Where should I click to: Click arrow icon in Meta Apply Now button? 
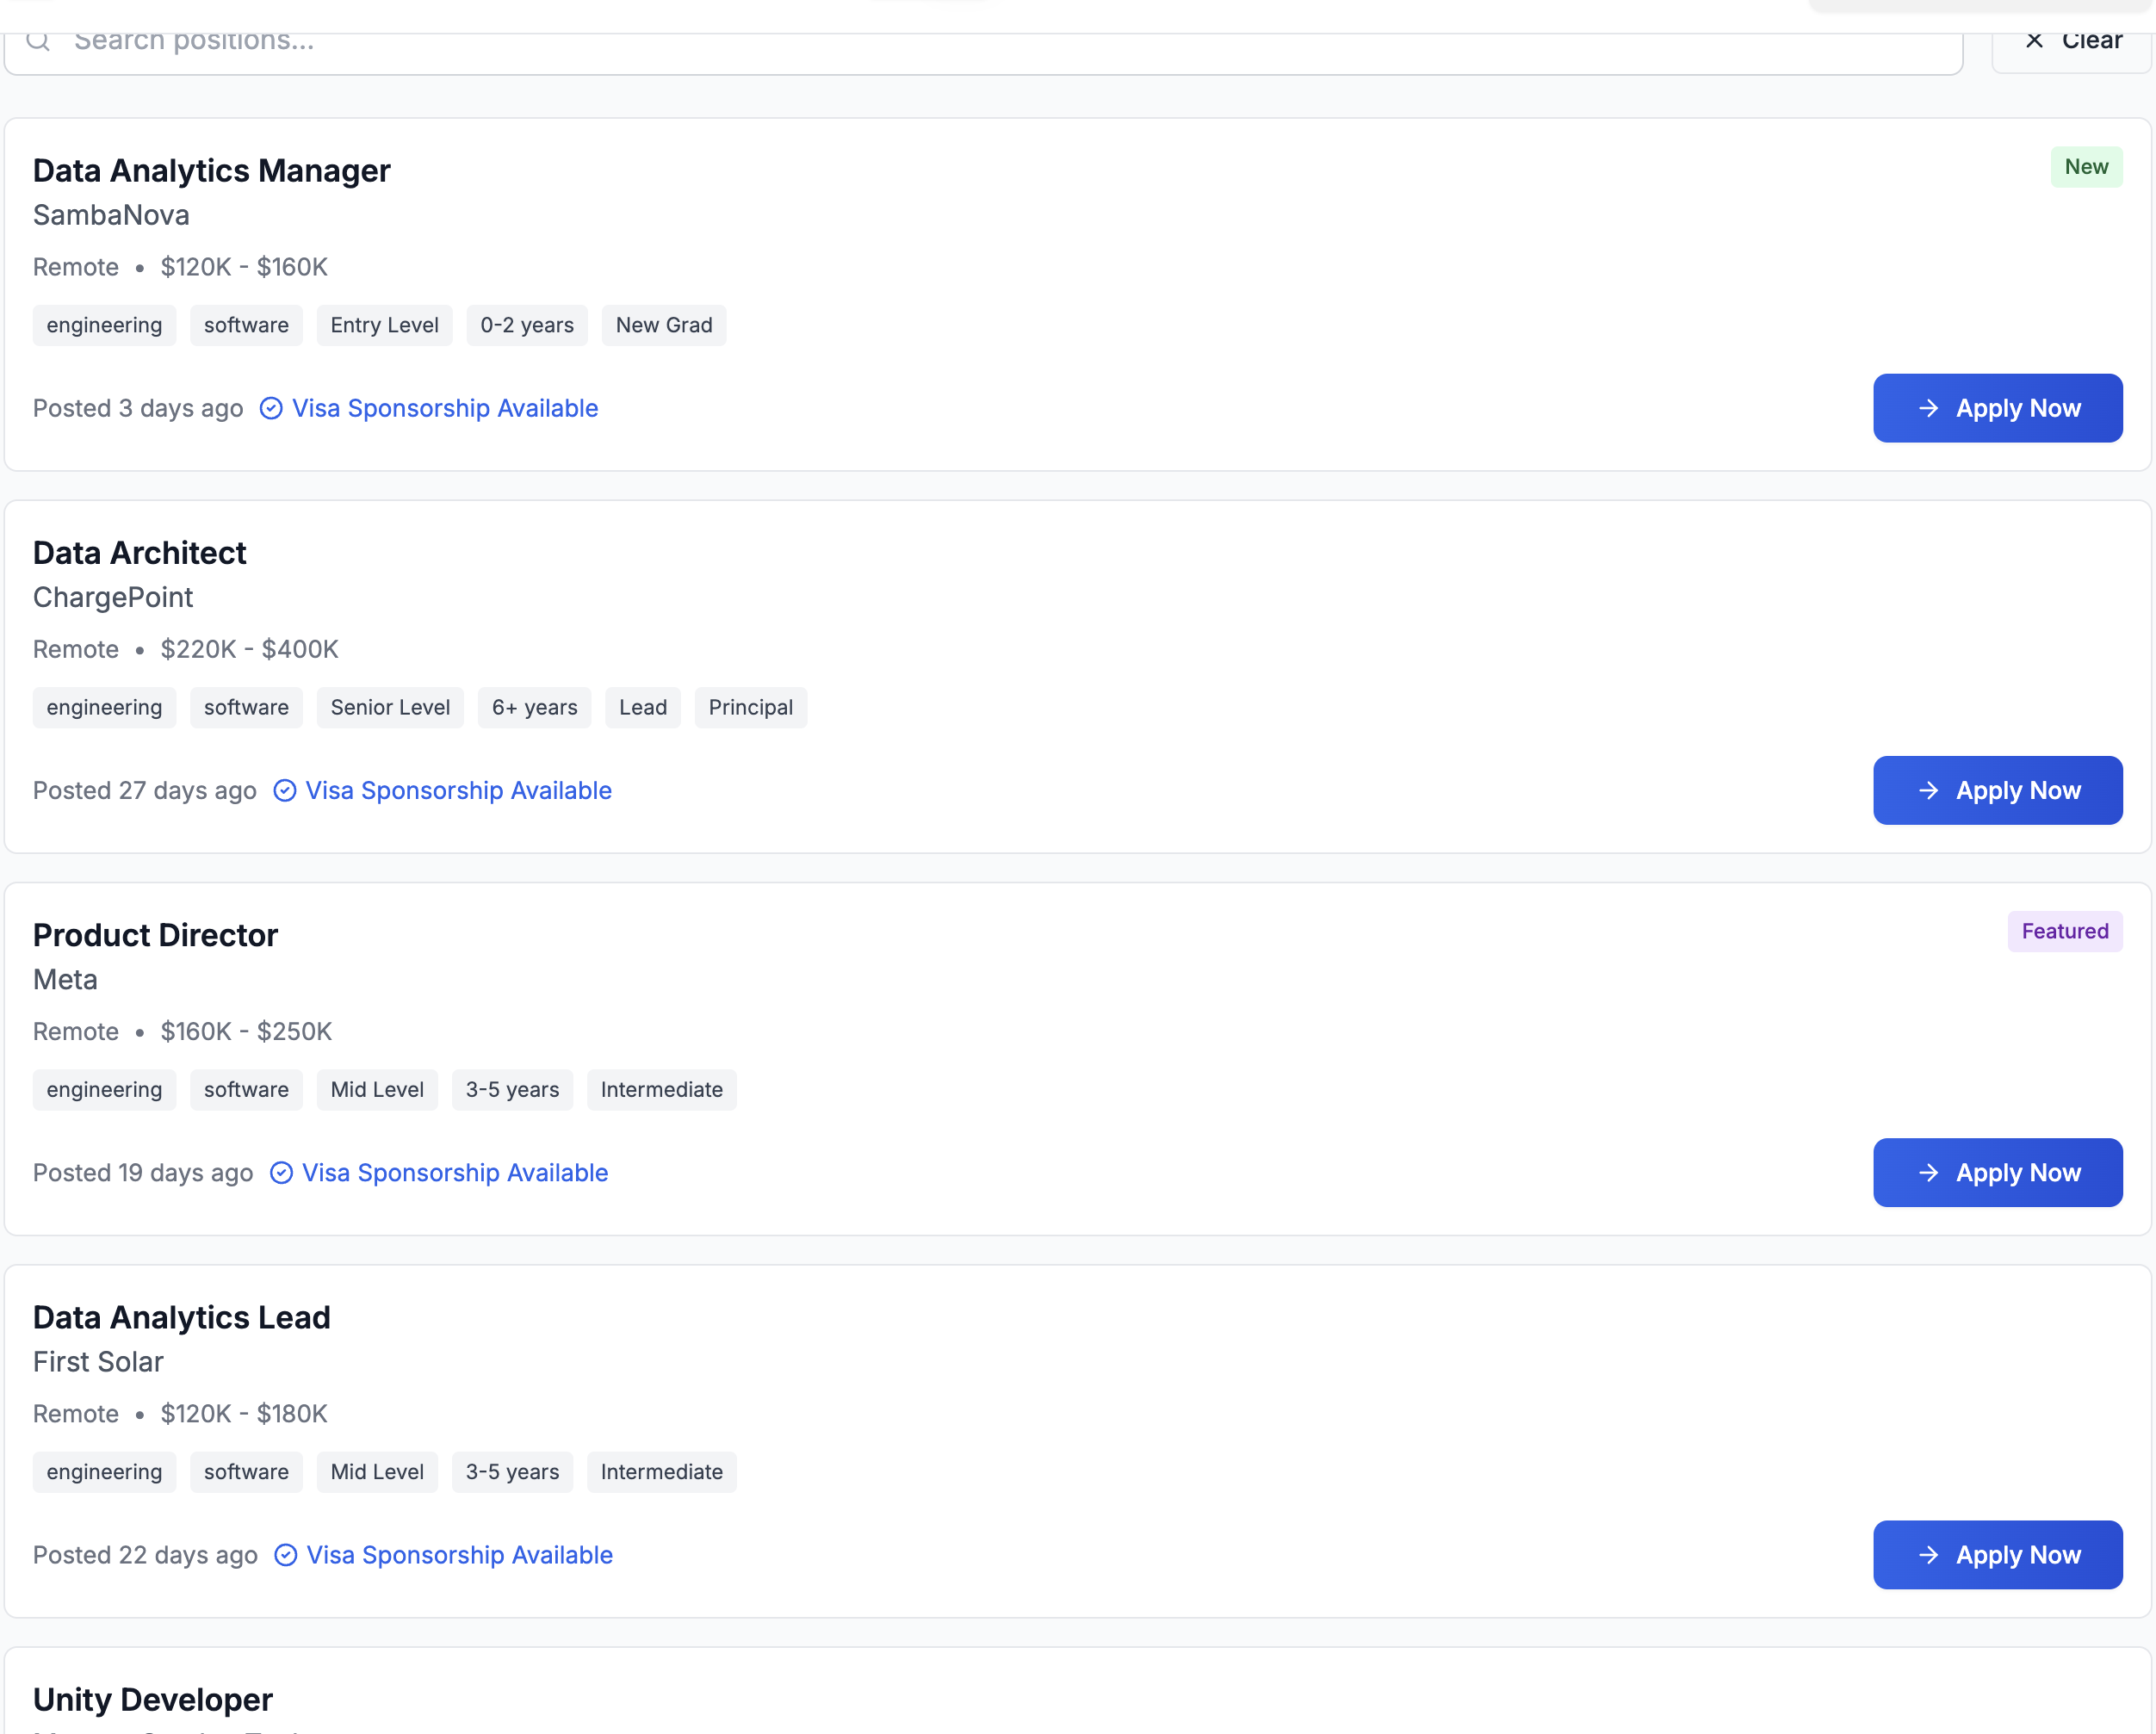point(1929,1172)
